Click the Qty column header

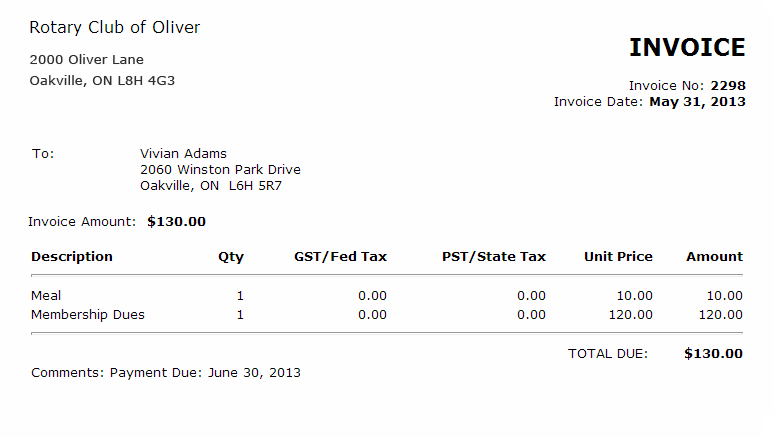click(x=231, y=256)
